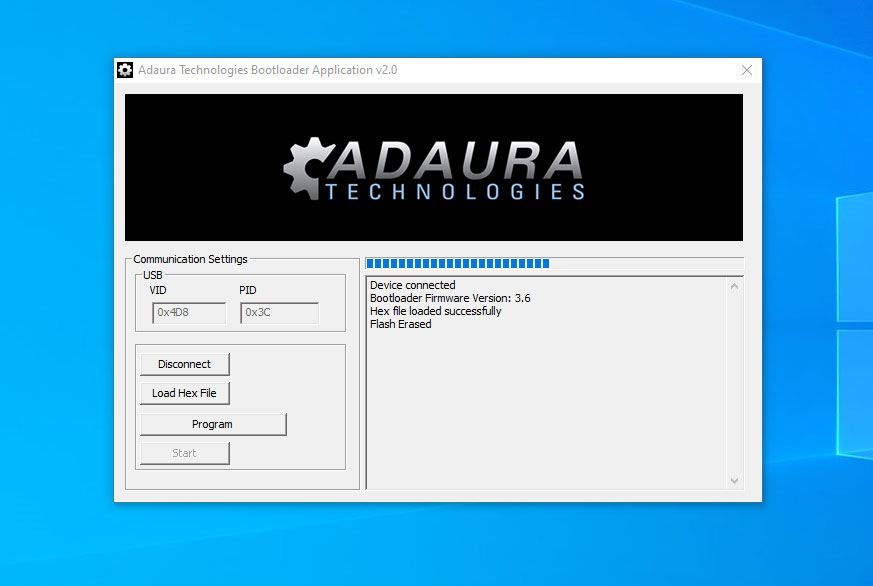This screenshot has width=873, height=586.
Task: Click the window title bar text
Action: (x=267, y=70)
